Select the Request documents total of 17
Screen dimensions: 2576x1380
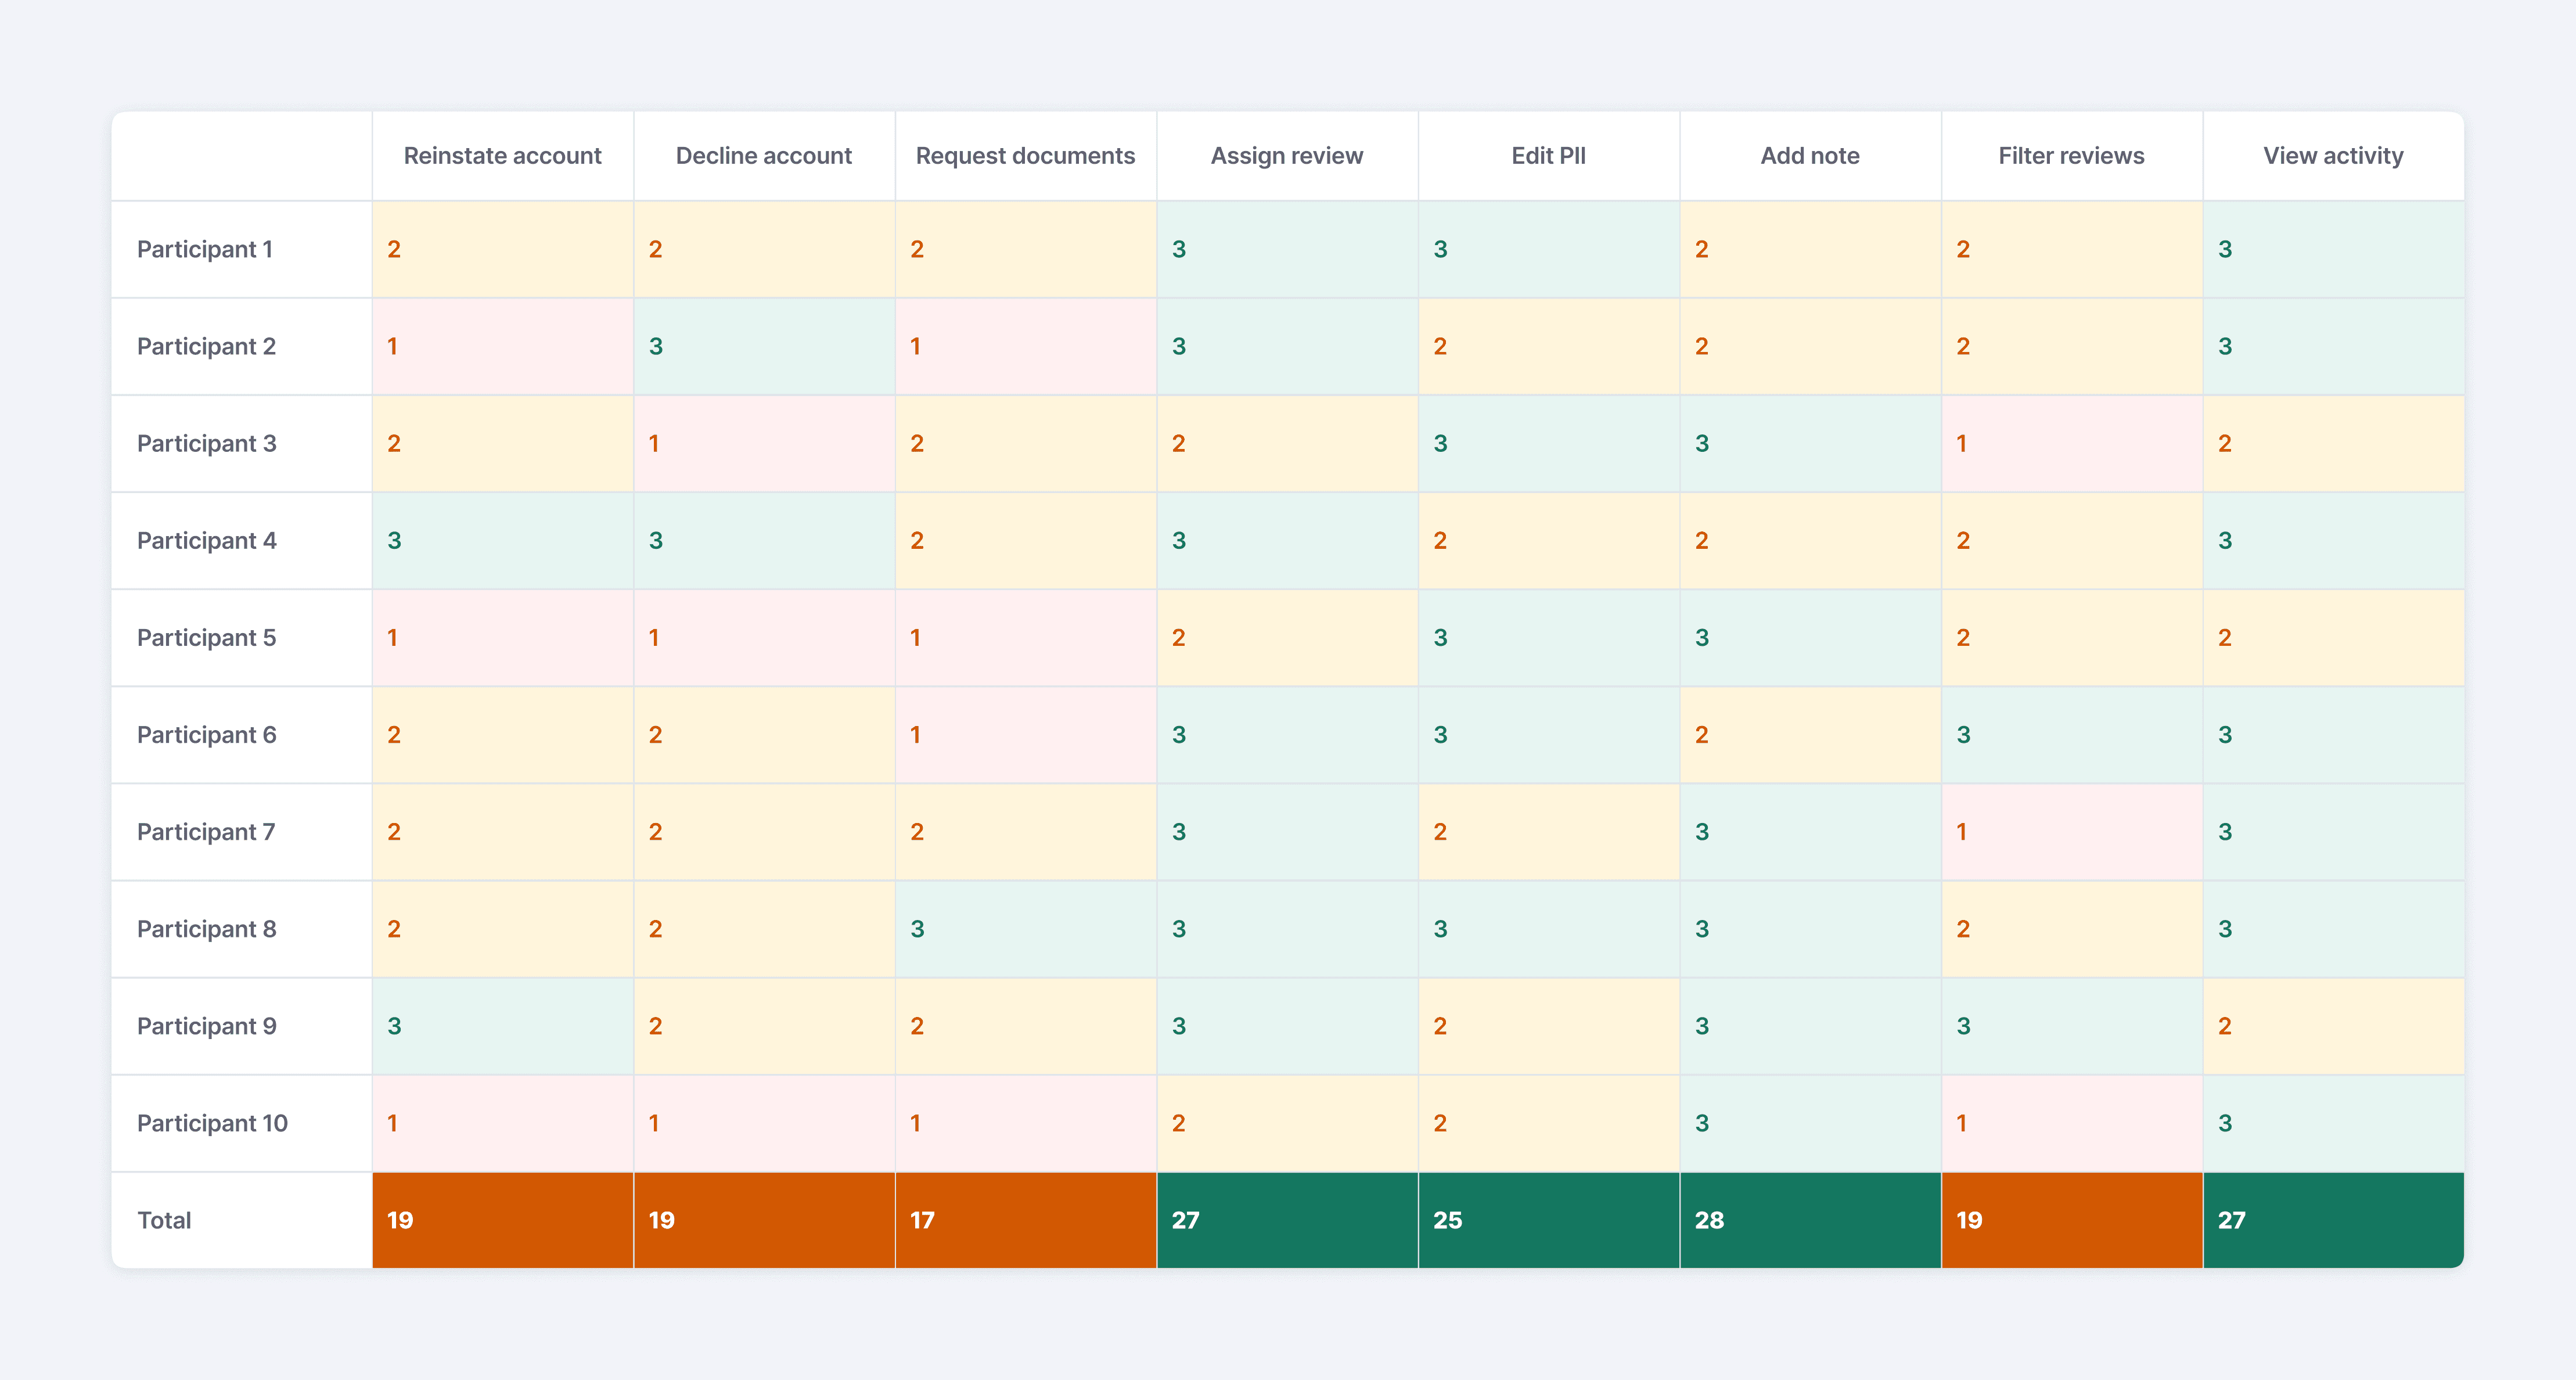pos(922,1220)
